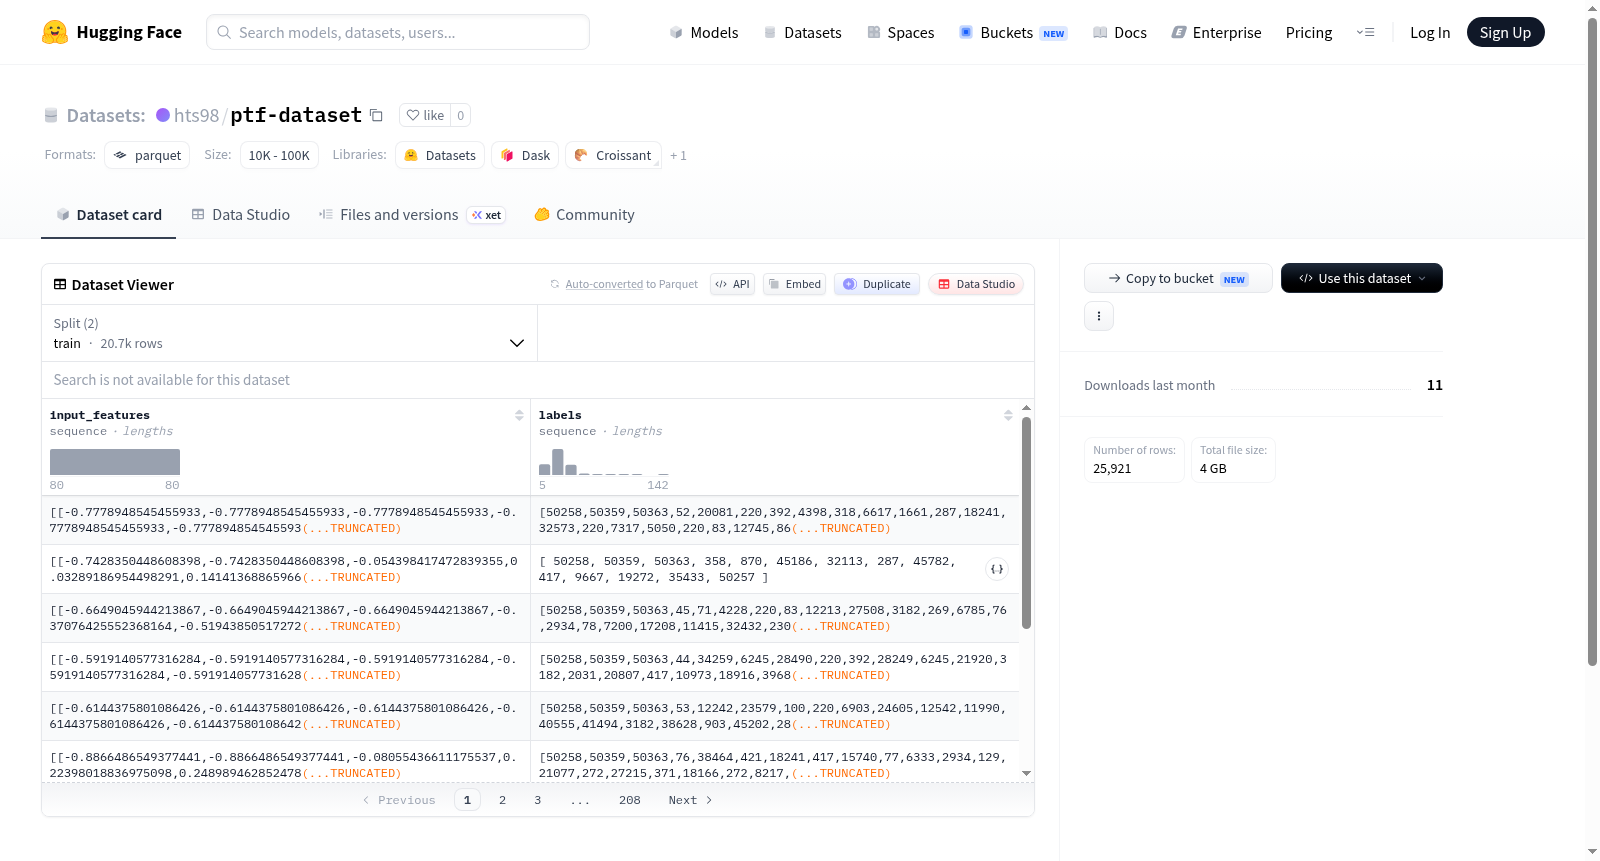This screenshot has height=861, width=1600.
Task: Go to page 208 of viewer
Action: tap(630, 800)
